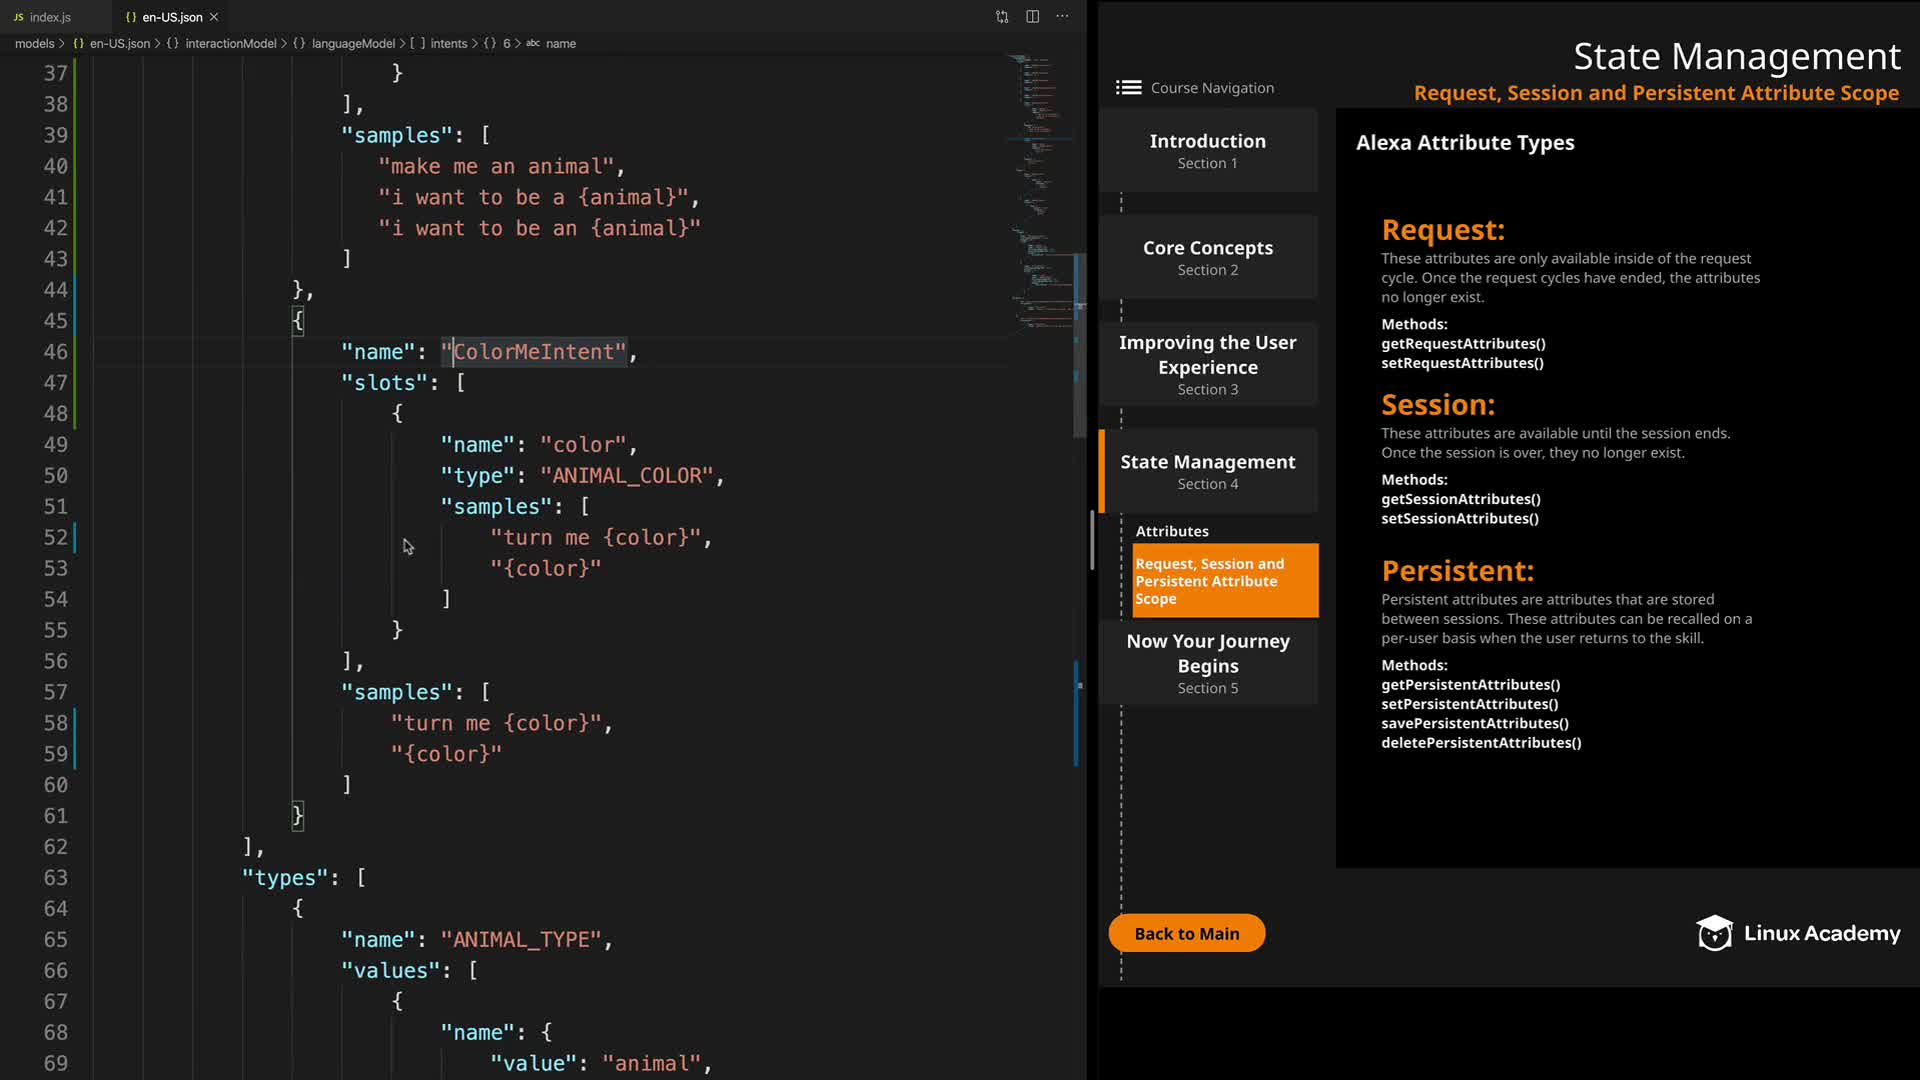
Task: Select the State Management Section 4 item
Action: [x=1207, y=471]
